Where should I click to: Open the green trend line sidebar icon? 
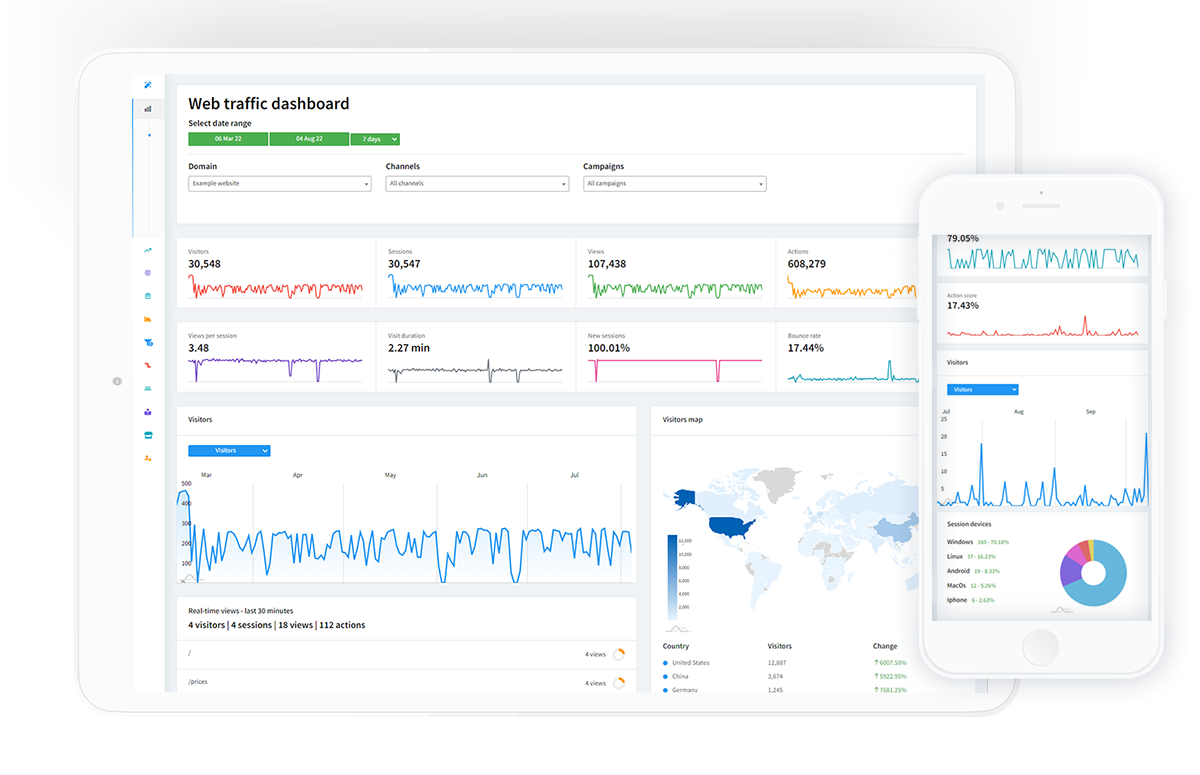tap(148, 250)
